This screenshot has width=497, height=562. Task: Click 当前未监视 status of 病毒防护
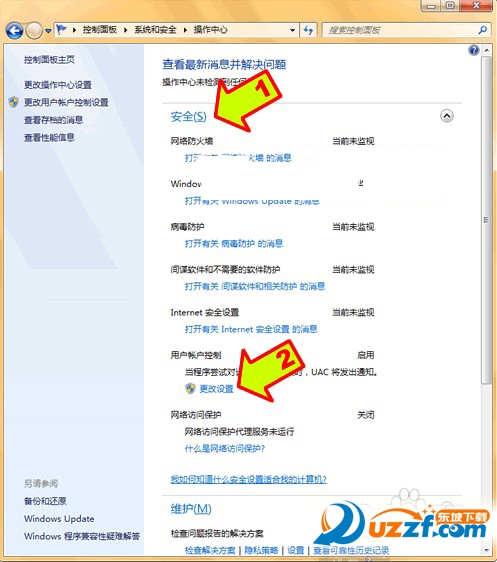tap(353, 227)
